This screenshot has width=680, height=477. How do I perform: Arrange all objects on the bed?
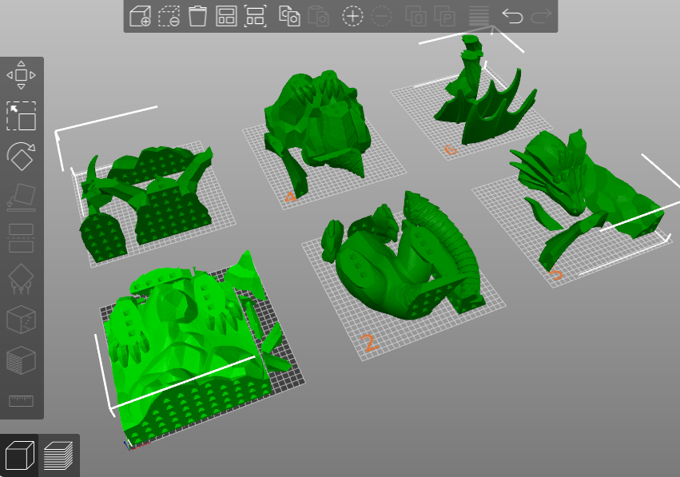(x=226, y=16)
